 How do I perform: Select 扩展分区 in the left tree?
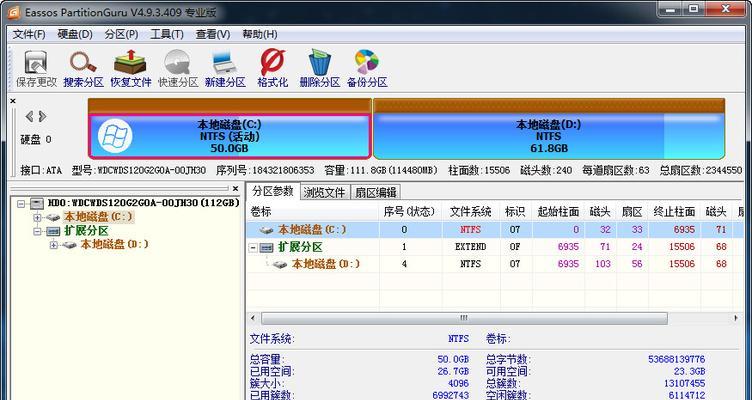click(86, 231)
